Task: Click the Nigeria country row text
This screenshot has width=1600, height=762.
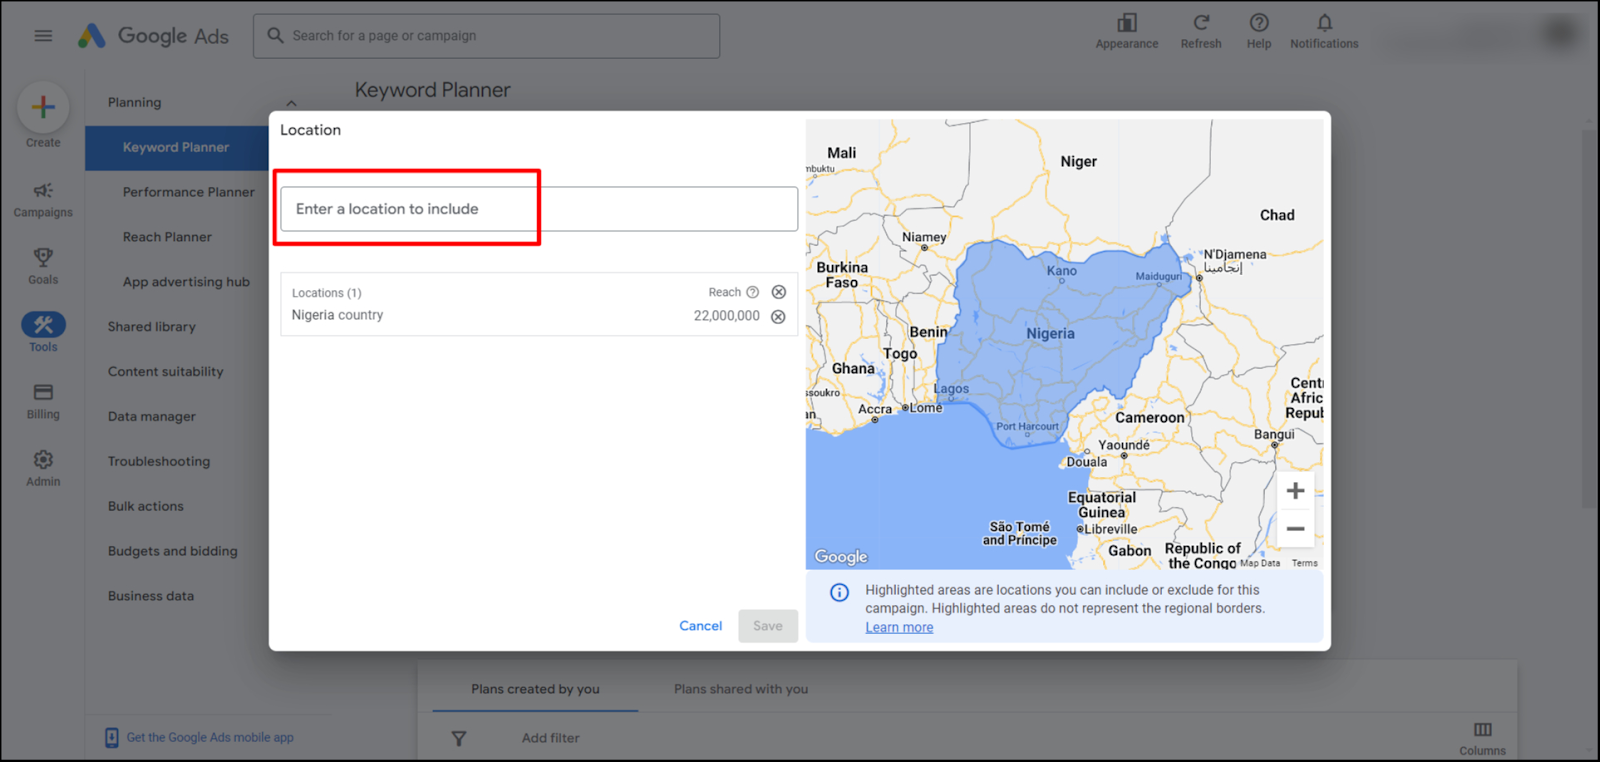Action: (337, 315)
